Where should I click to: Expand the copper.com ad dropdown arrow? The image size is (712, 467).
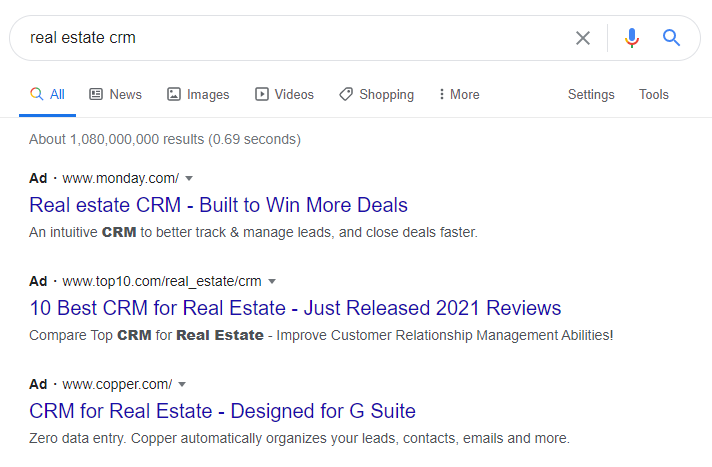click(182, 384)
